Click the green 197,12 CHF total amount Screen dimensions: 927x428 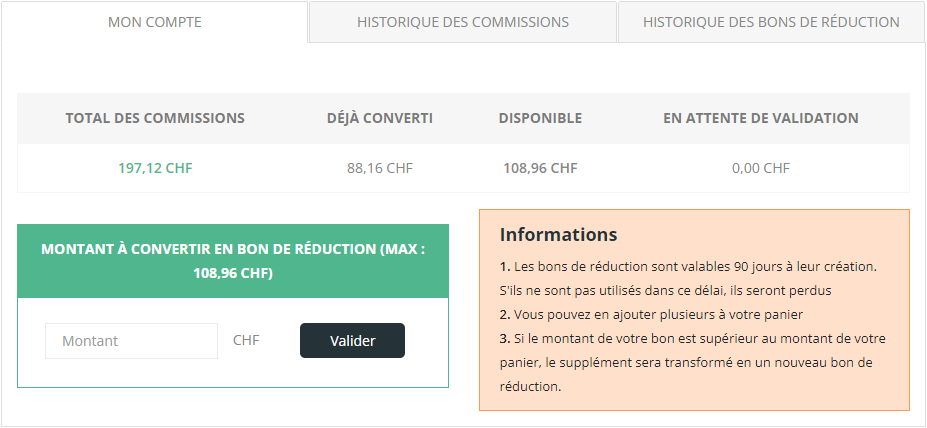click(x=155, y=168)
